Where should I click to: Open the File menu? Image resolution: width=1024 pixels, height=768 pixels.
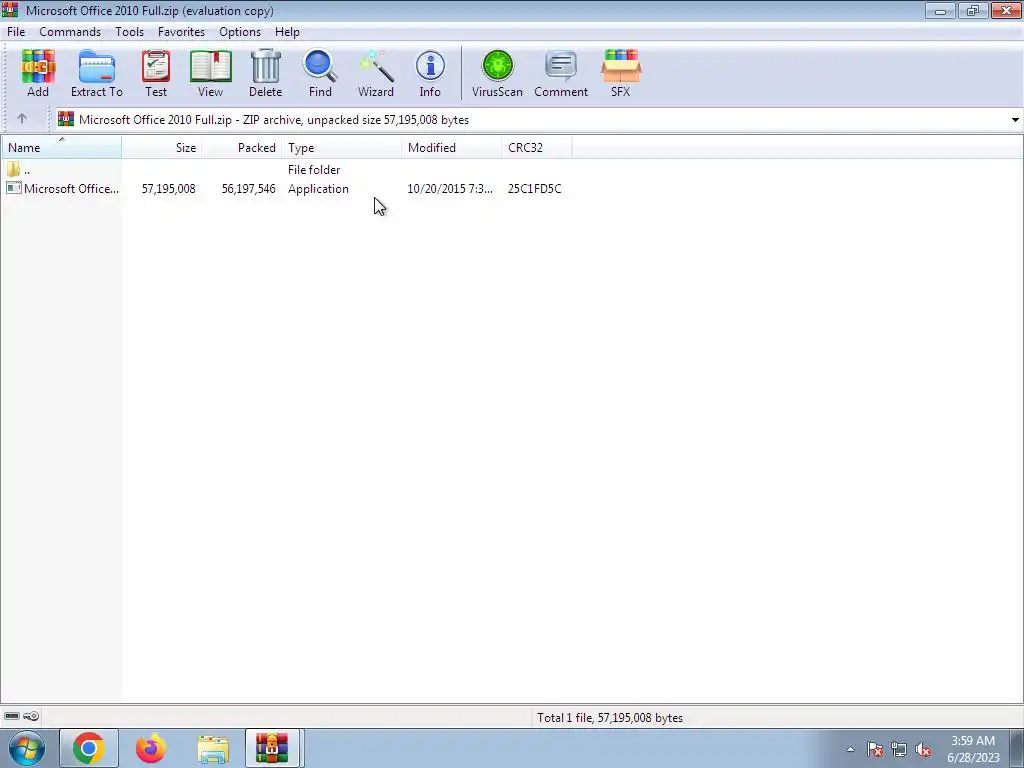[16, 31]
